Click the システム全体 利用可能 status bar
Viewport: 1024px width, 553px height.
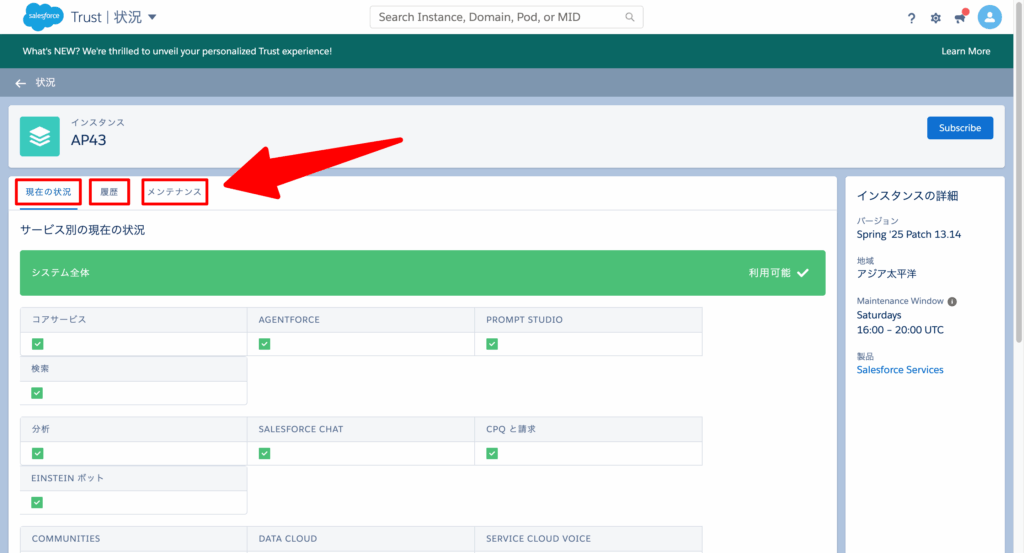click(x=423, y=273)
